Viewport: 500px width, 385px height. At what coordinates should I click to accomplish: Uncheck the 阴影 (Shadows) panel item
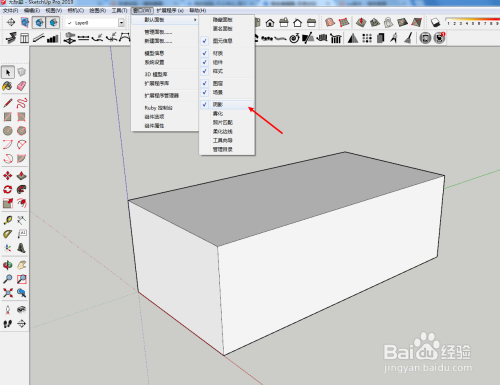click(227, 105)
